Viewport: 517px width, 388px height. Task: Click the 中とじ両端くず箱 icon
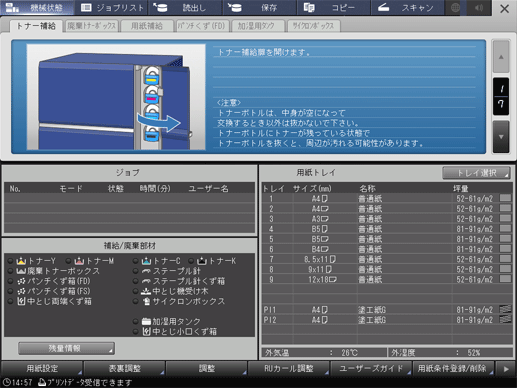tap(21, 301)
